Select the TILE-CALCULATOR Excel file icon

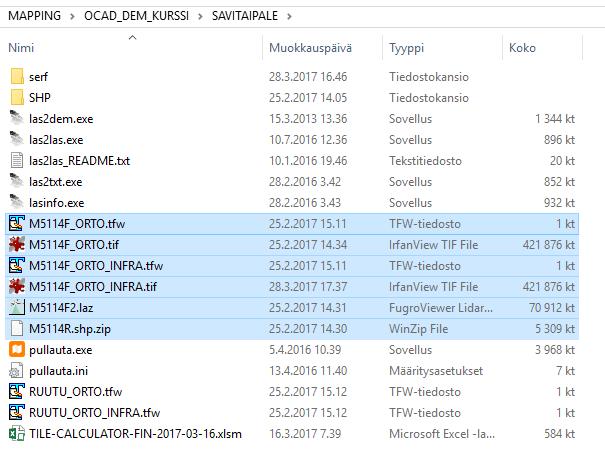pos(17,433)
